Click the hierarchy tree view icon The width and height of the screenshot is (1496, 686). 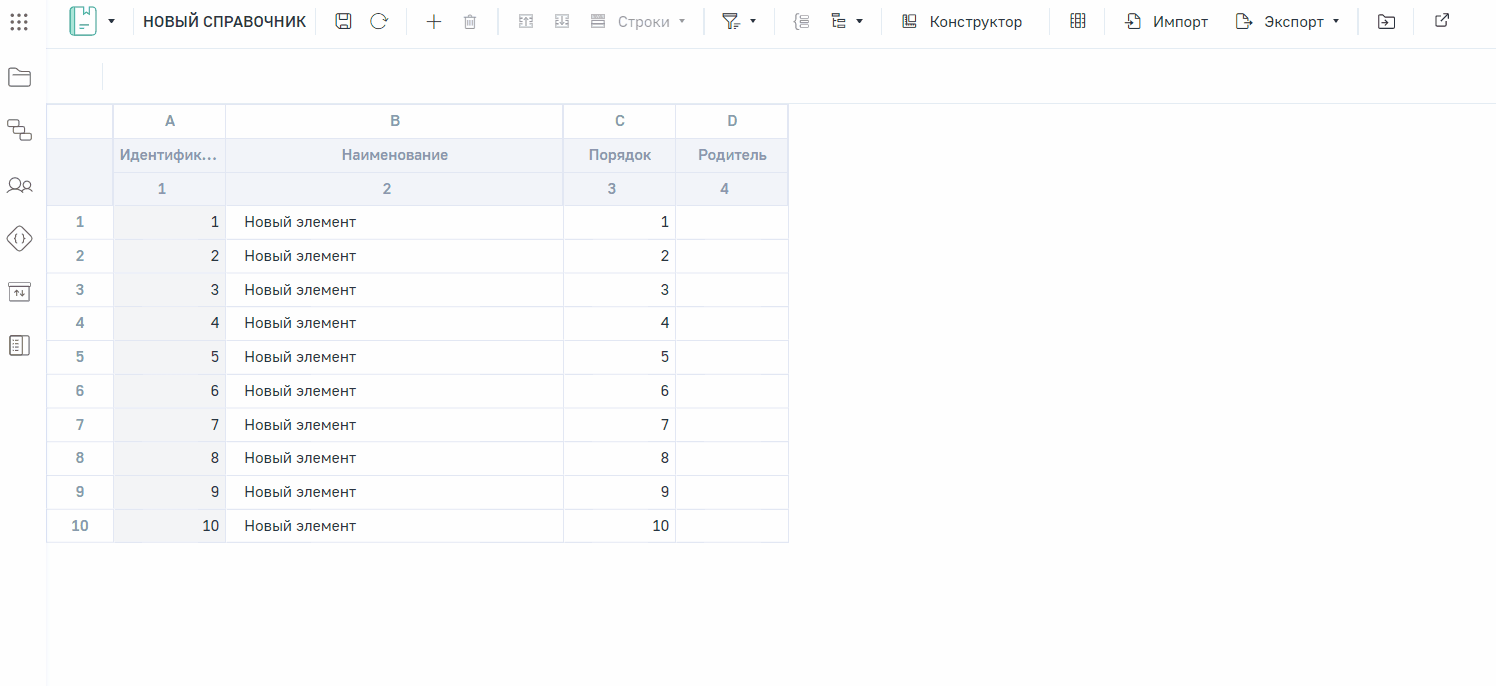[x=838, y=21]
